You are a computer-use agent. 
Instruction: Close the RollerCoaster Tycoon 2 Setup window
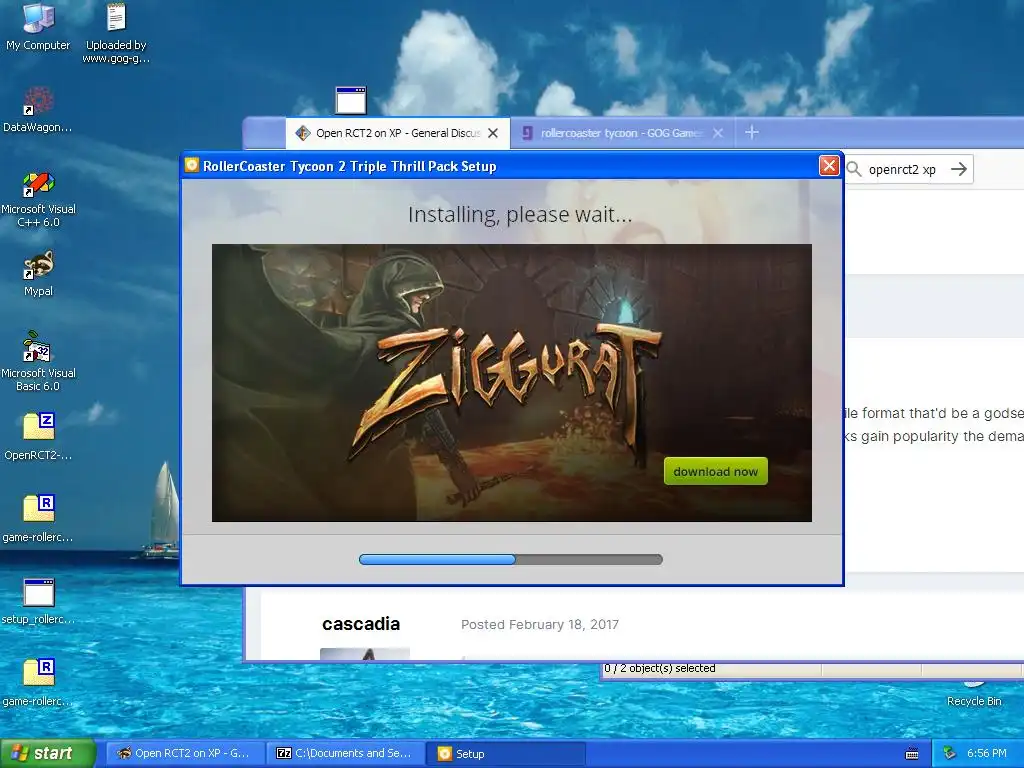coord(829,166)
